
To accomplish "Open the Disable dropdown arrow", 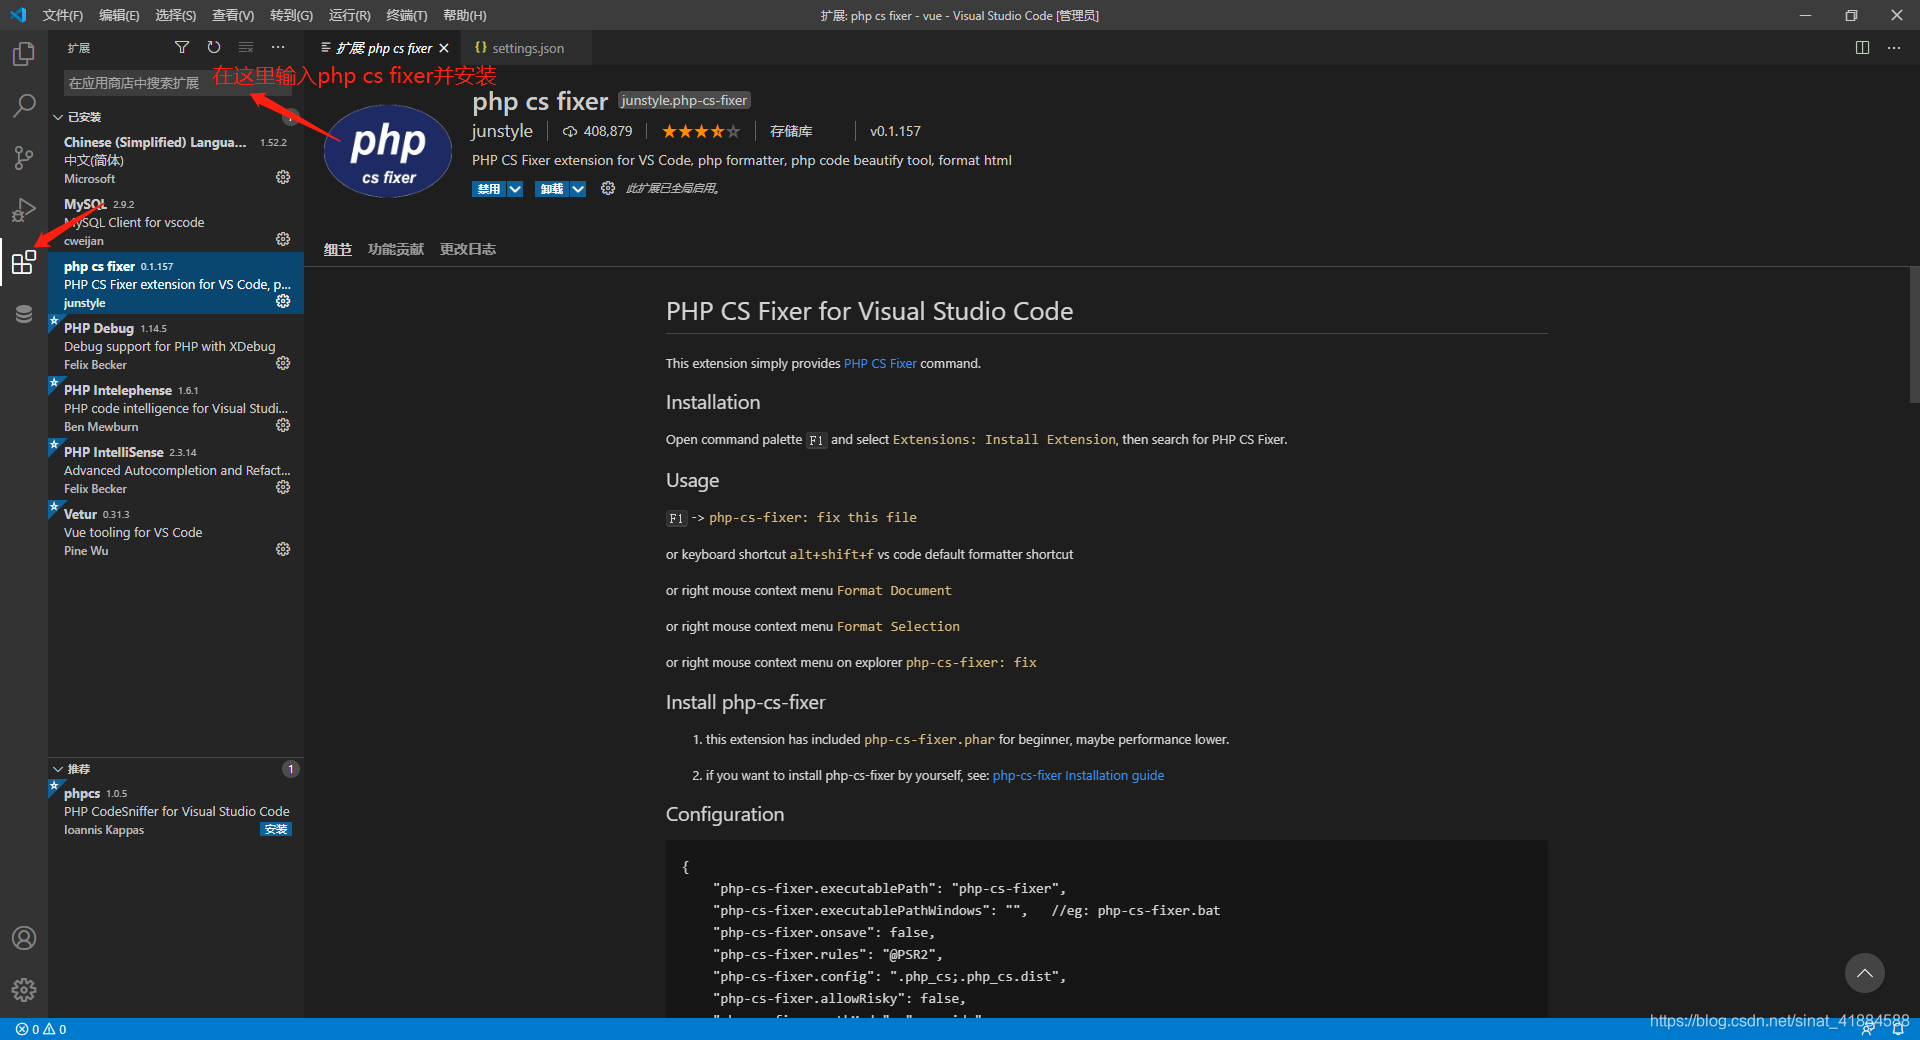I will pyautogui.click(x=515, y=189).
